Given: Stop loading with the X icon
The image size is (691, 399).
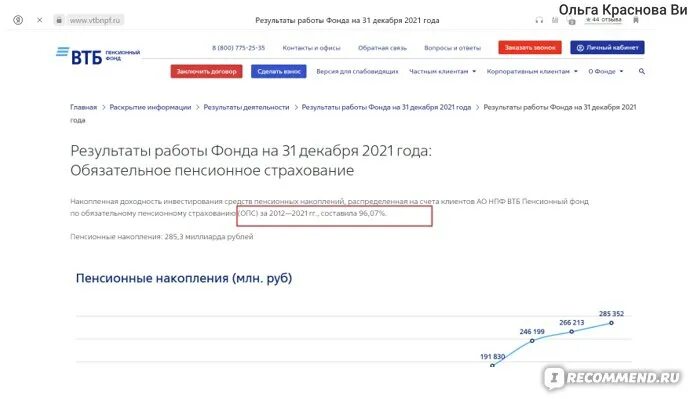Looking at the screenshot, I should coord(40,20).
